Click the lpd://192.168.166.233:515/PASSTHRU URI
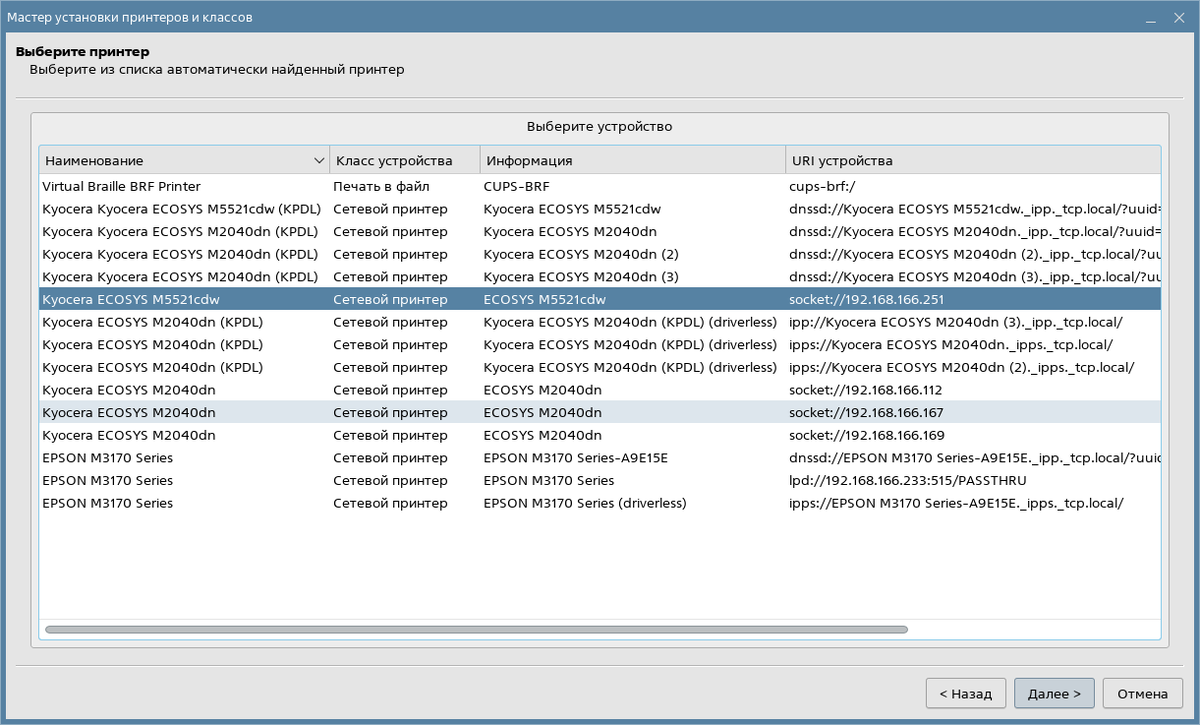Screen dimensions: 1200x725 [908, 481]
